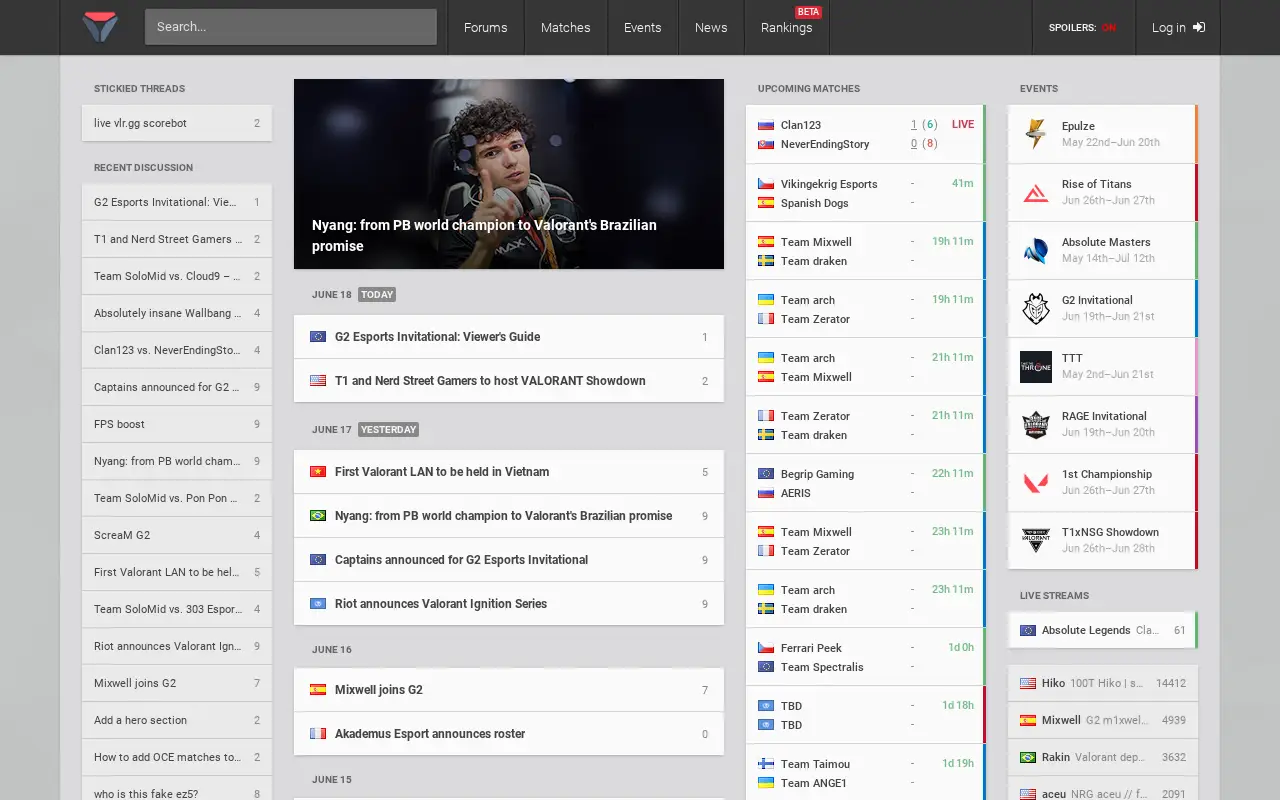Open the Events nav item
This screenshot has width=1280, height=800.
click(643, 27)
